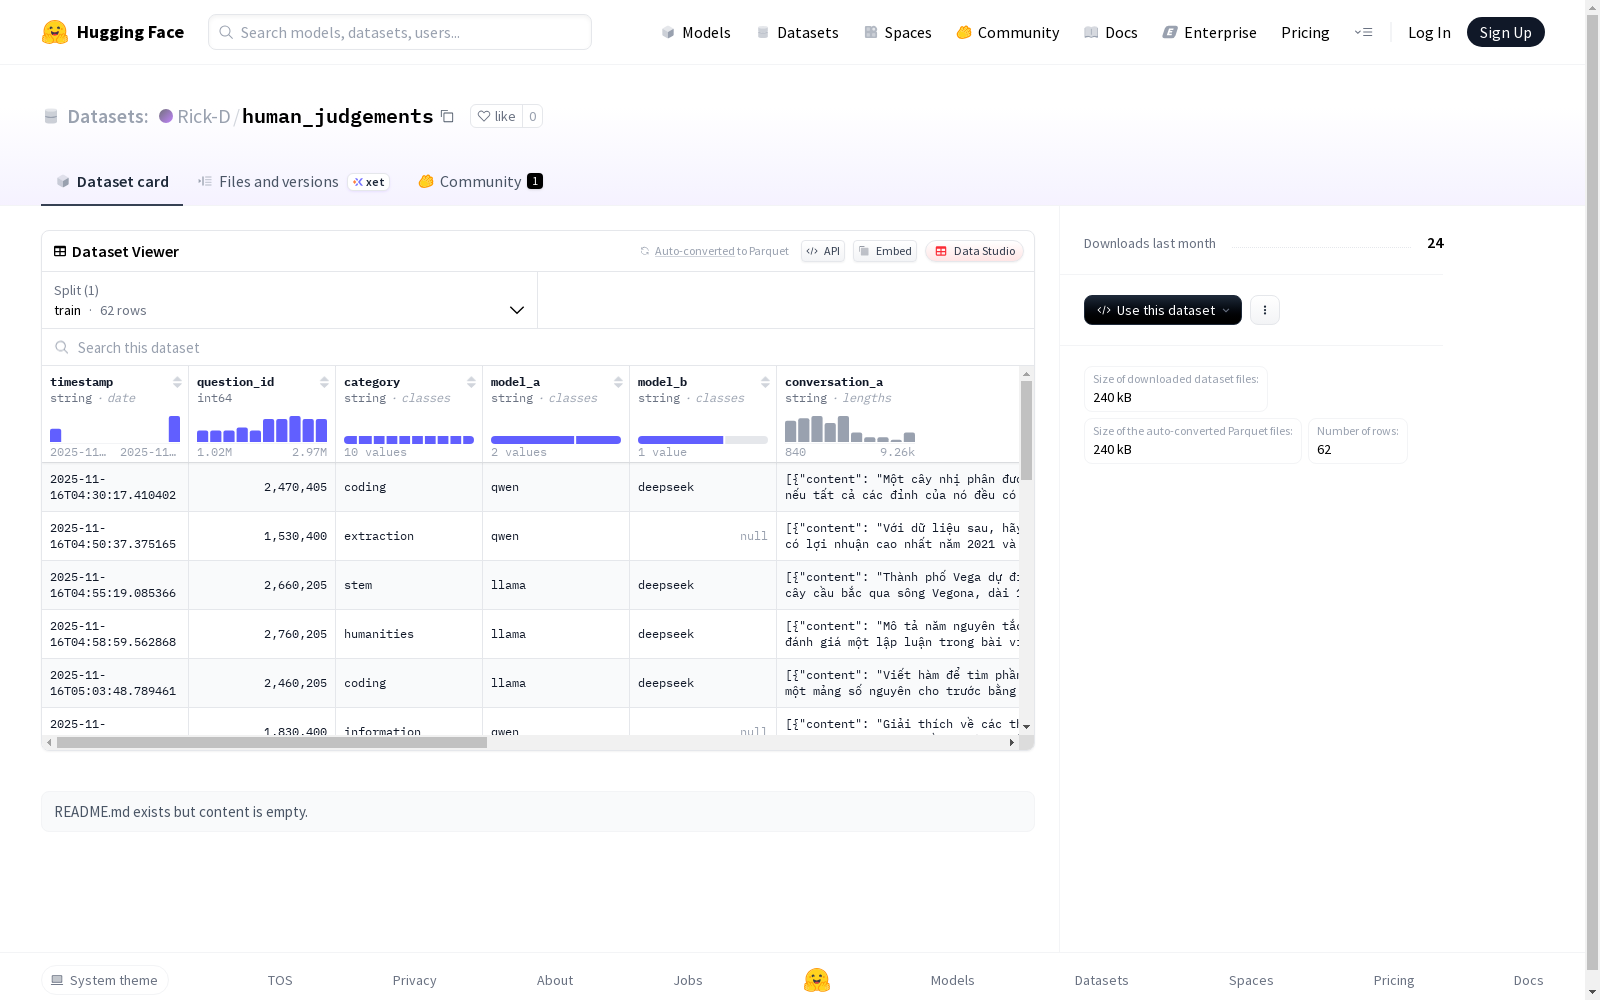Click the Sign Up button

(1506, 32)
